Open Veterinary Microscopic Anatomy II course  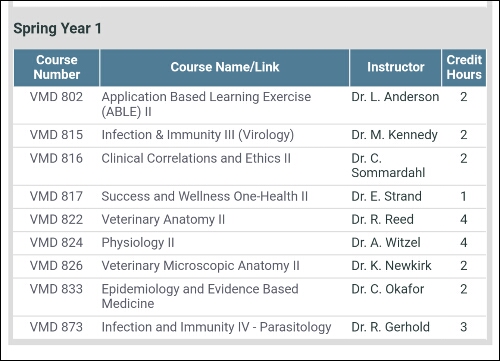201,266
